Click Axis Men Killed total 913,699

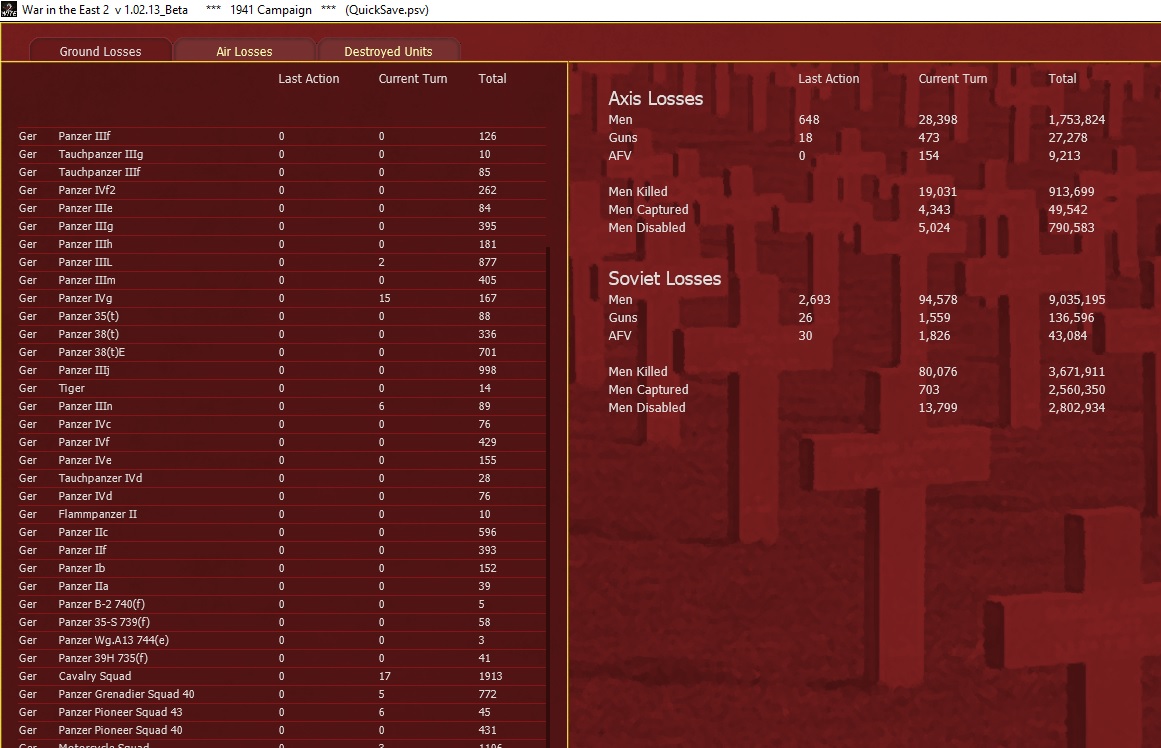coord(1071,192)
